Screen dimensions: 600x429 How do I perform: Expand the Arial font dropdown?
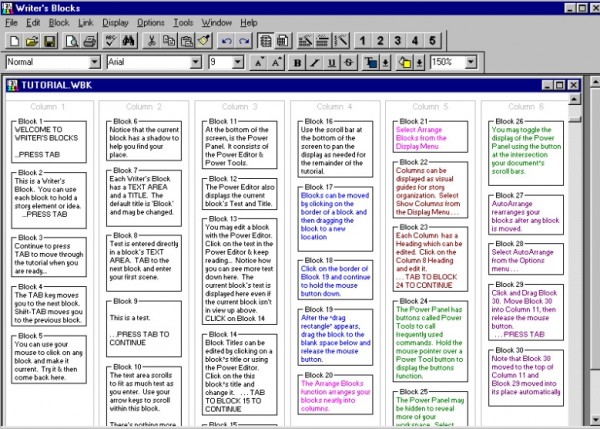point(196,62)
